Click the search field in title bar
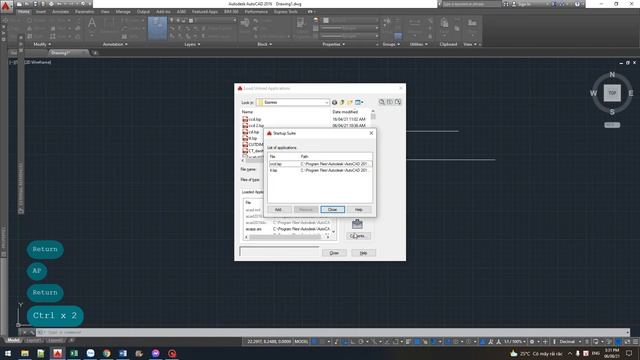Image resolution: width=640 pixels, height=360 pixels. [471, 4]
